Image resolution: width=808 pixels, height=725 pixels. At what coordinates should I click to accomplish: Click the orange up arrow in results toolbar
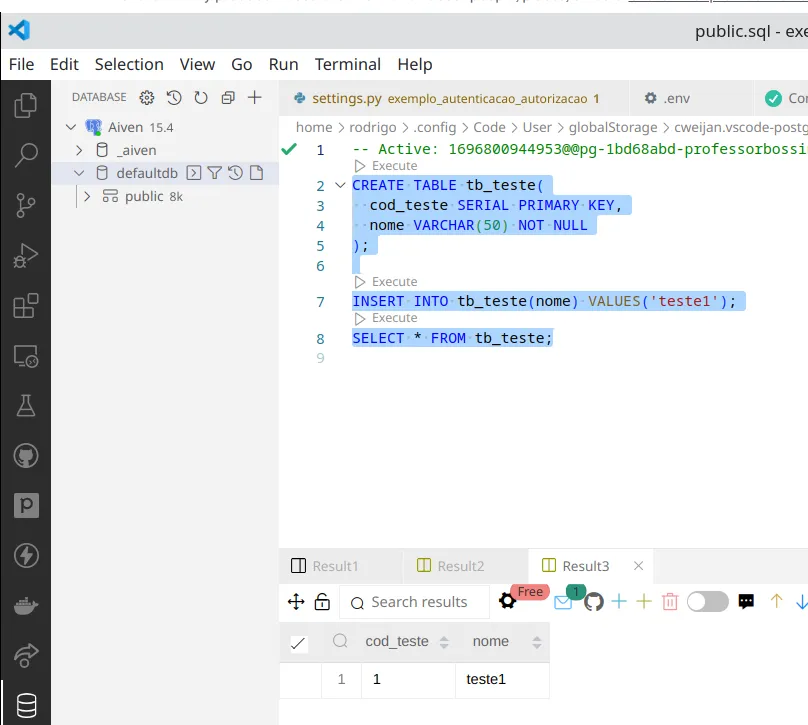776,601
